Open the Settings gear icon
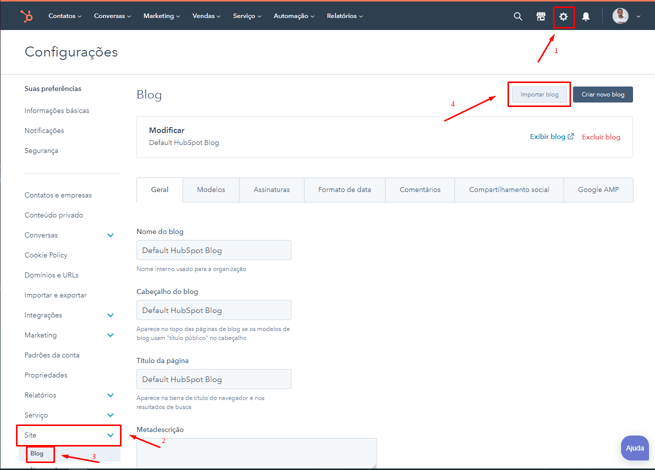This screenshot has width=655, height=470. coord(564,17)
